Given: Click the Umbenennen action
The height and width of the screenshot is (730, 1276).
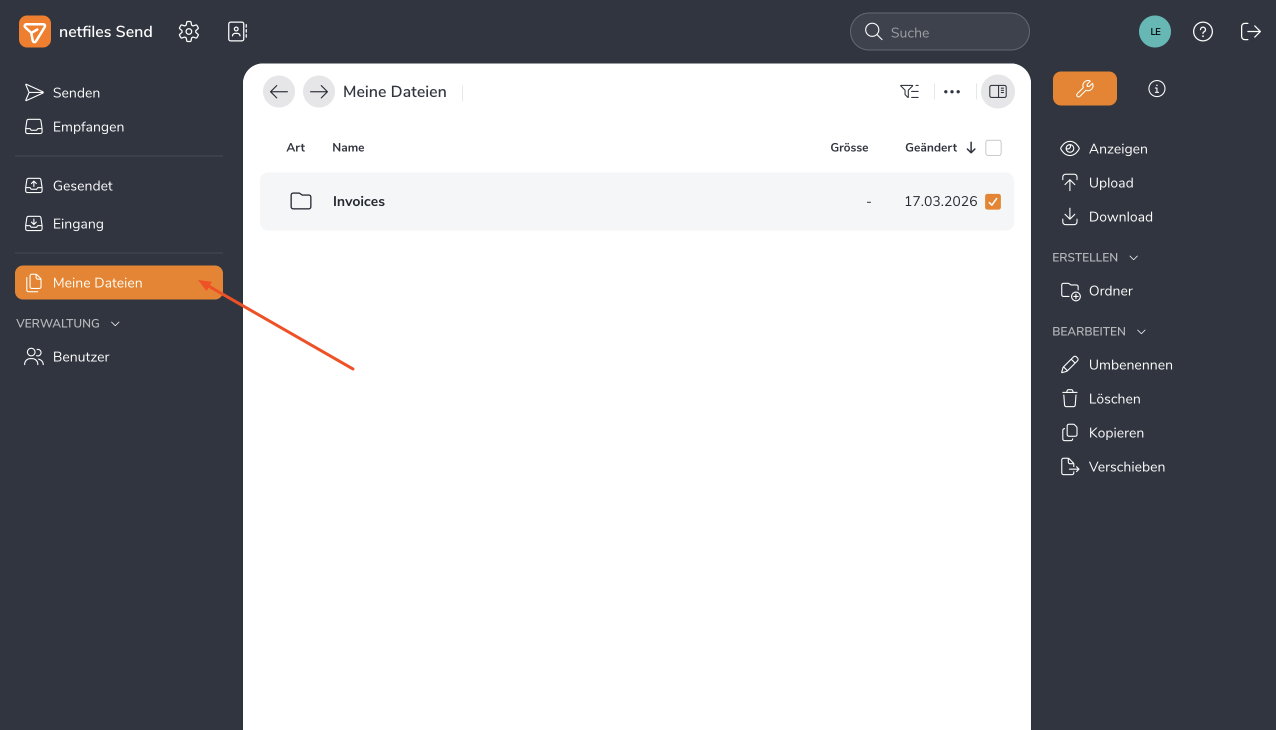Looking at the screenshot, I should pos(1130,365).
